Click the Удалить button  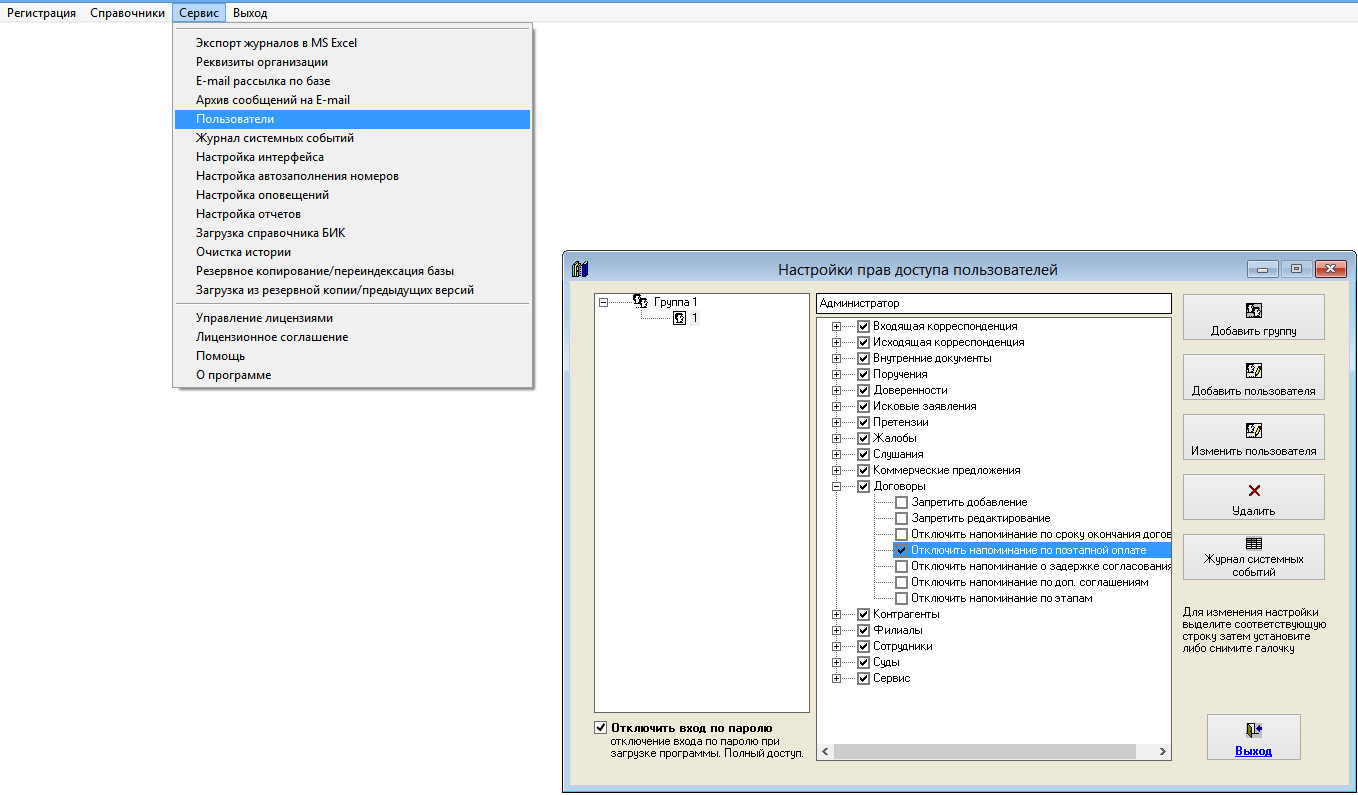(x=1254, y=497)
